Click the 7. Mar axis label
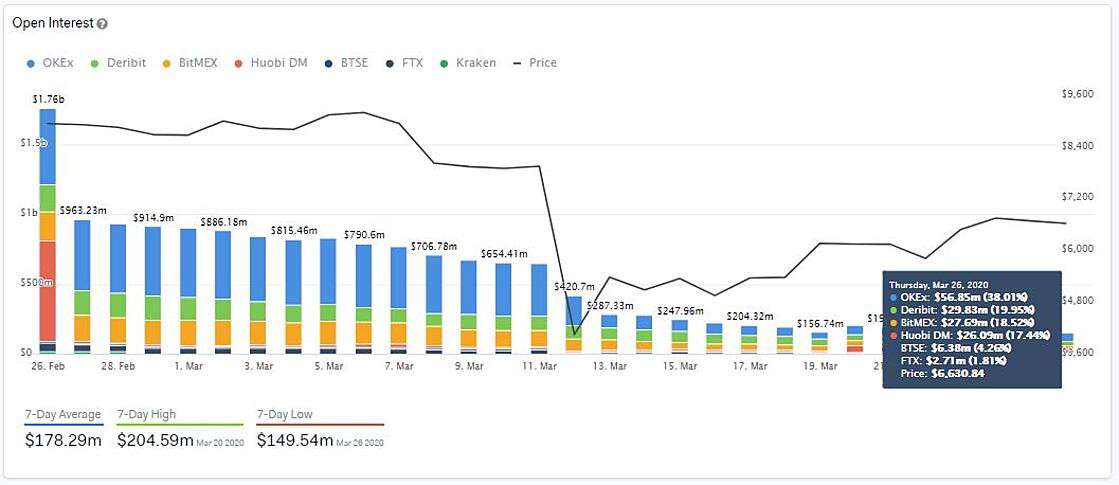The image size is (1119, 485). tap(398, 366)
